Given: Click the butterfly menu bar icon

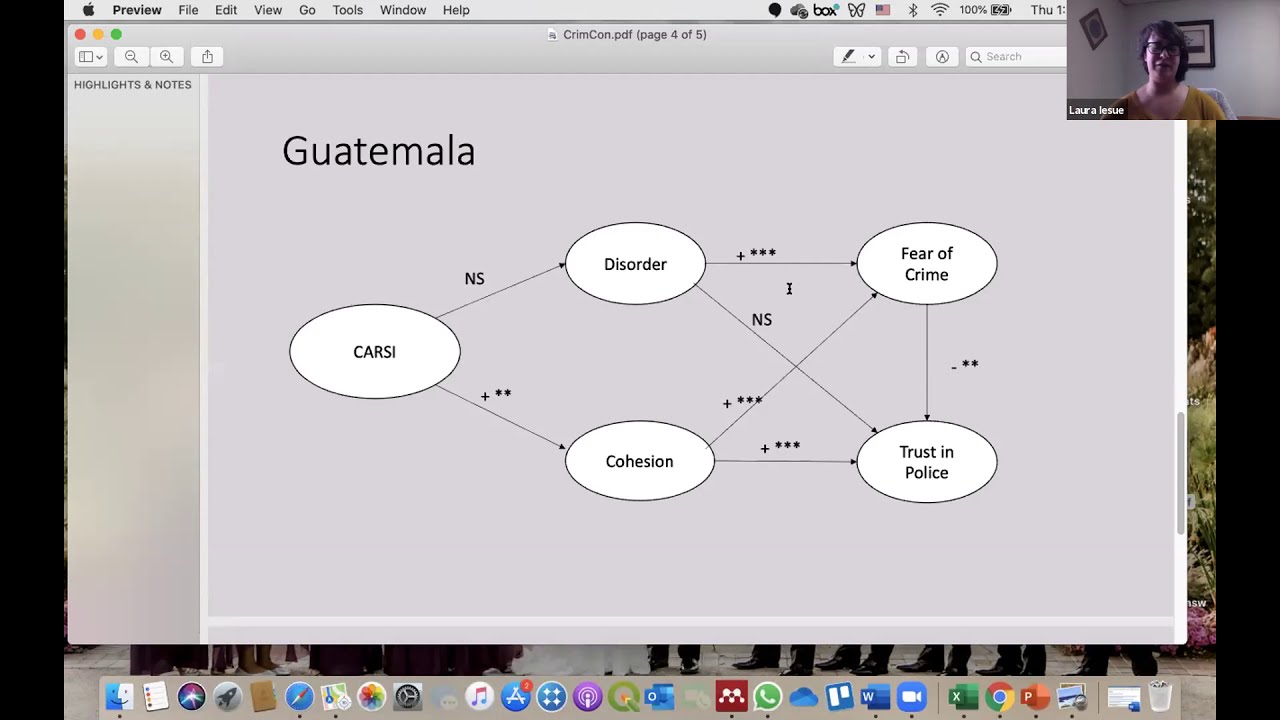Looking at the screenshot, I should pos(856,10).
